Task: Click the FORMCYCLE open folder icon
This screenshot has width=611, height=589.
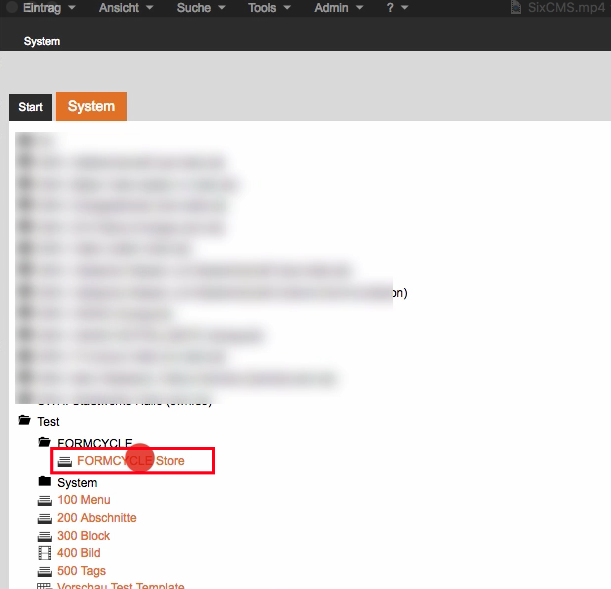Action: click(44, 442)
